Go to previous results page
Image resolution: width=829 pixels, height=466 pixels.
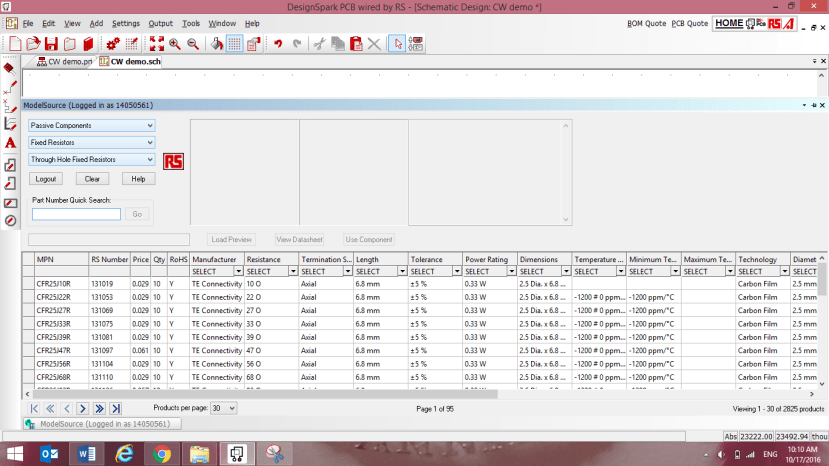point(67,408)
